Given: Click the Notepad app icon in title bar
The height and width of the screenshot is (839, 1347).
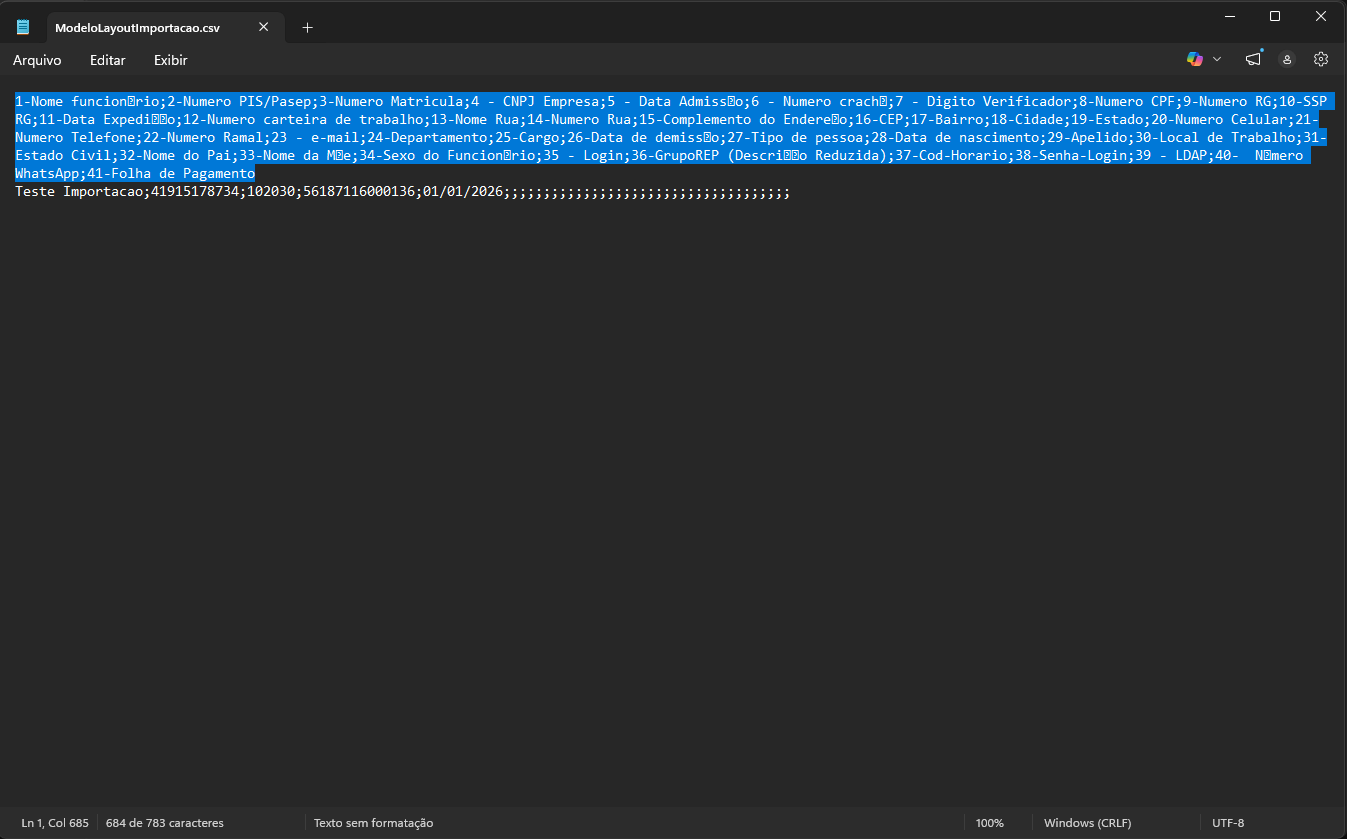Looking at the screenshot, I should point(23,27).
